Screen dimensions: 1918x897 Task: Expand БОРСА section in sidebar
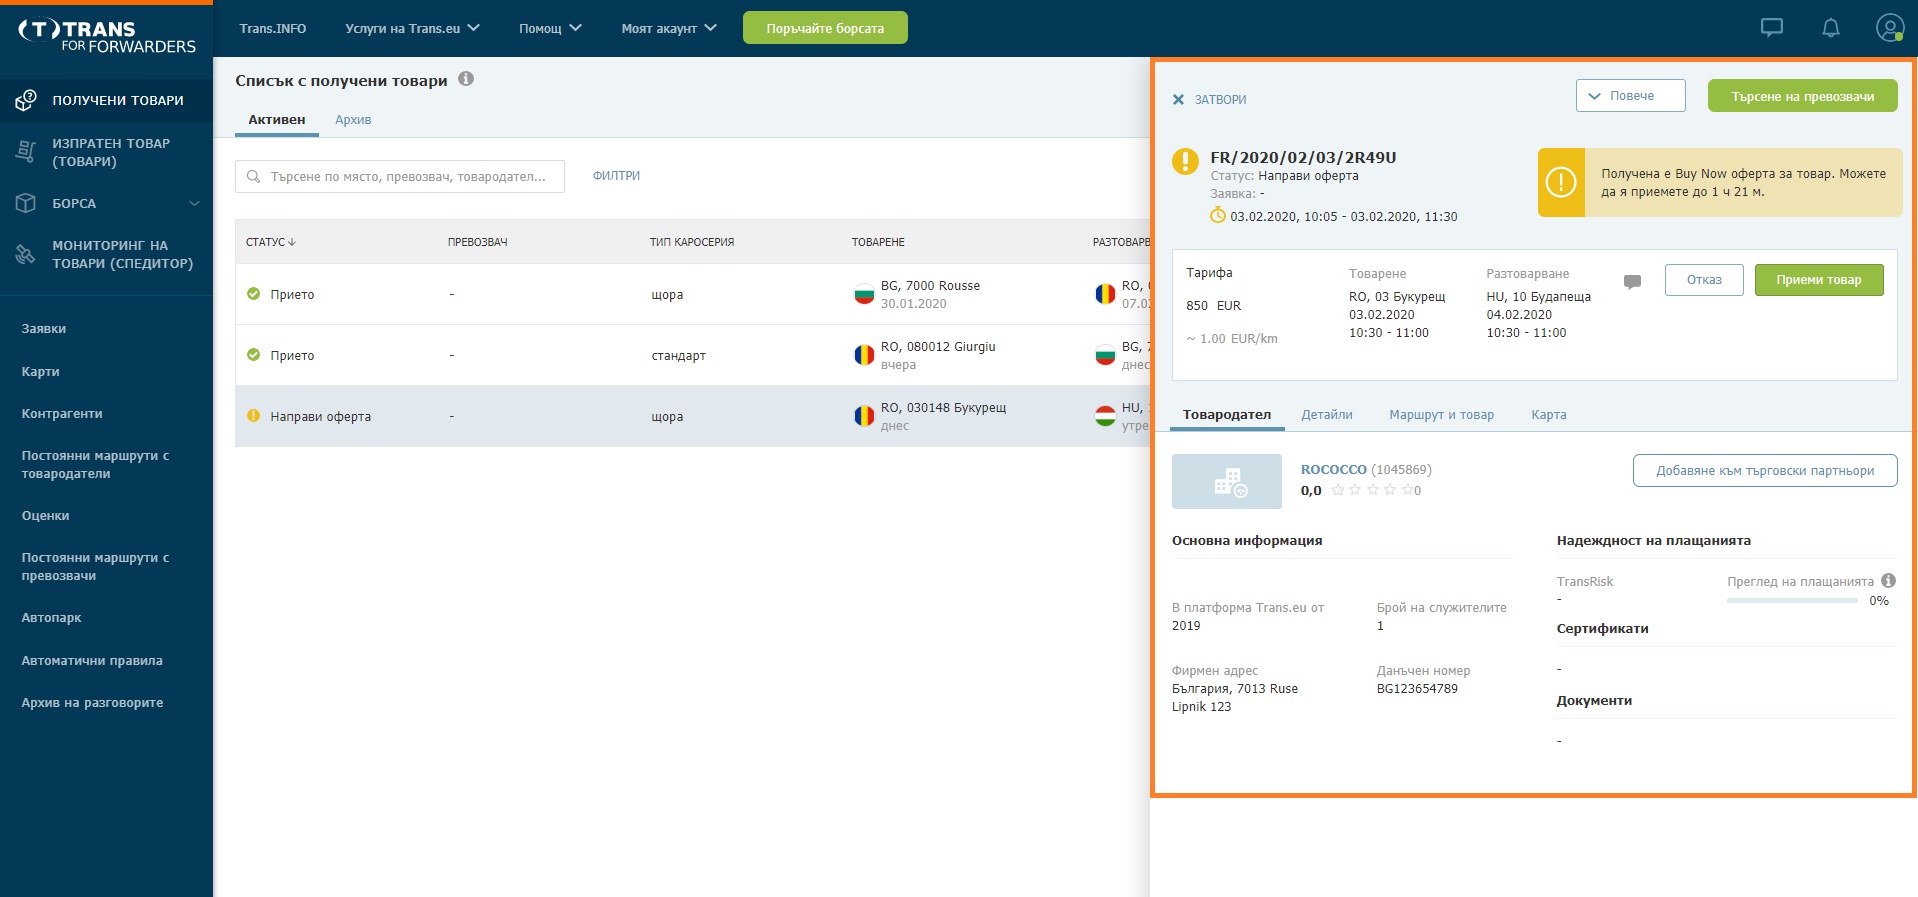[106, 203]
